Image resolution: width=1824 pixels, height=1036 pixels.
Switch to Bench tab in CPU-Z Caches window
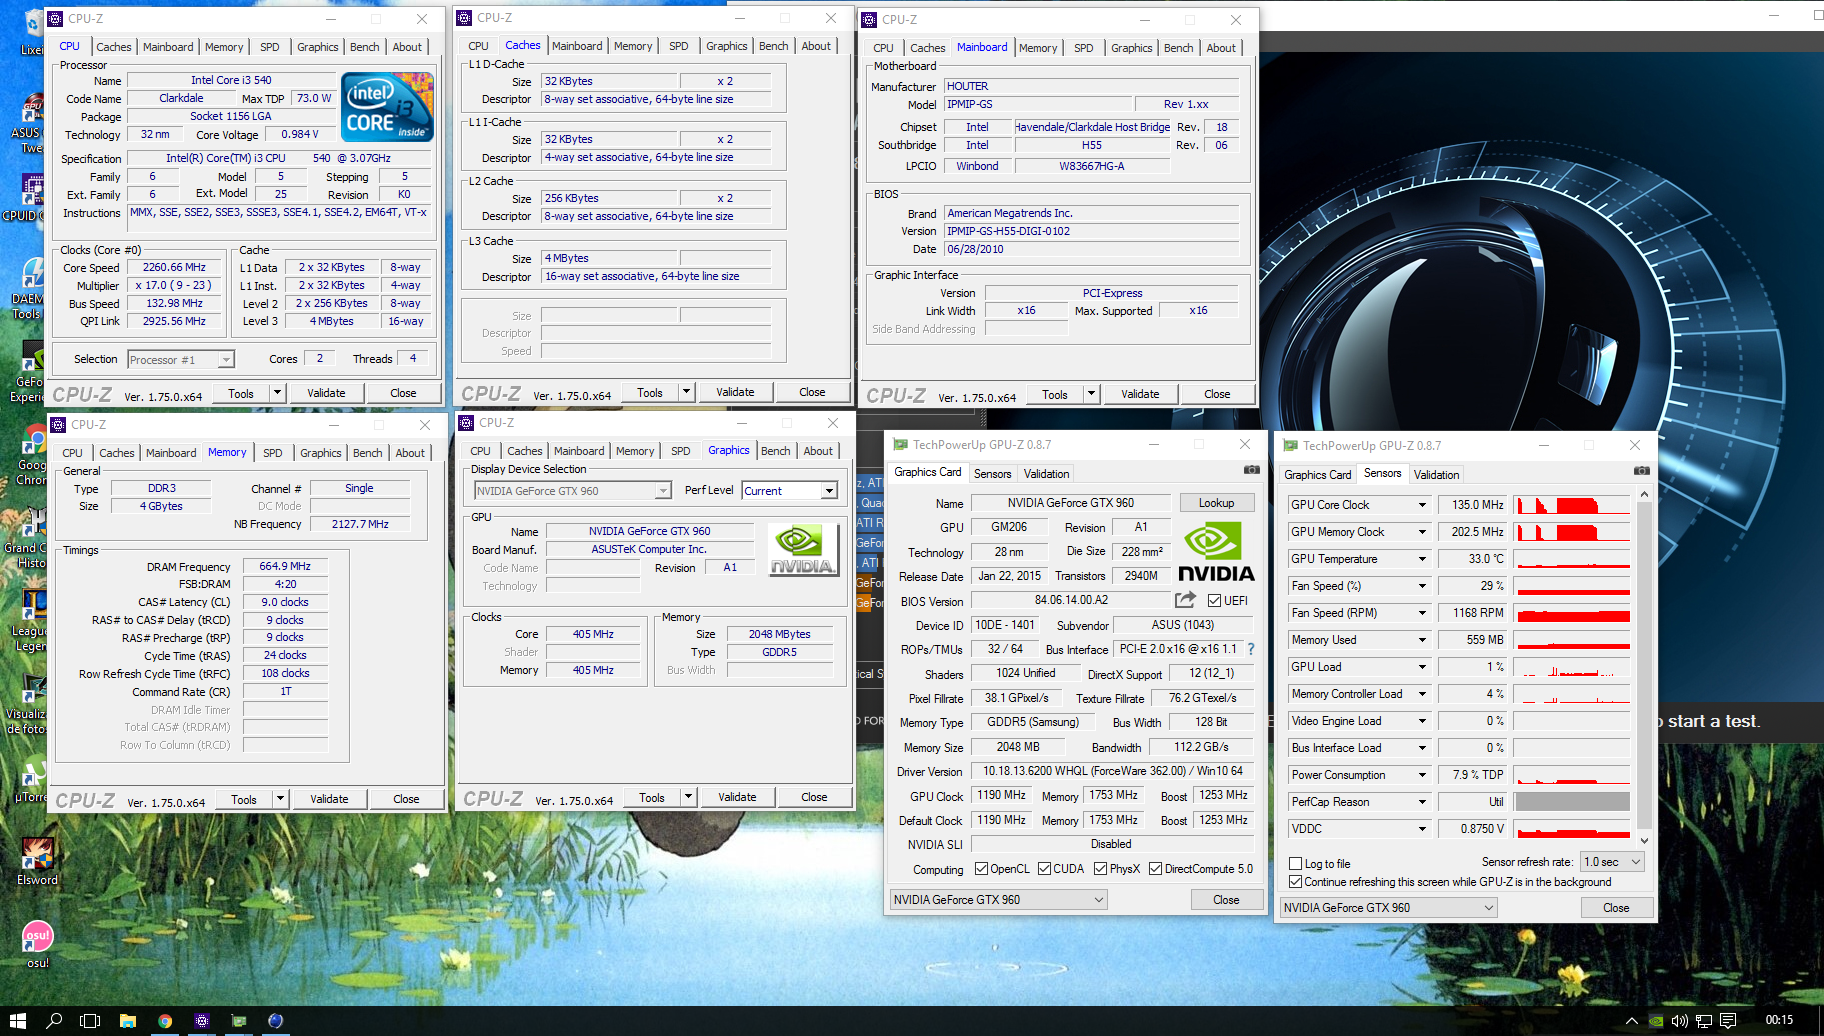point(773,46)
